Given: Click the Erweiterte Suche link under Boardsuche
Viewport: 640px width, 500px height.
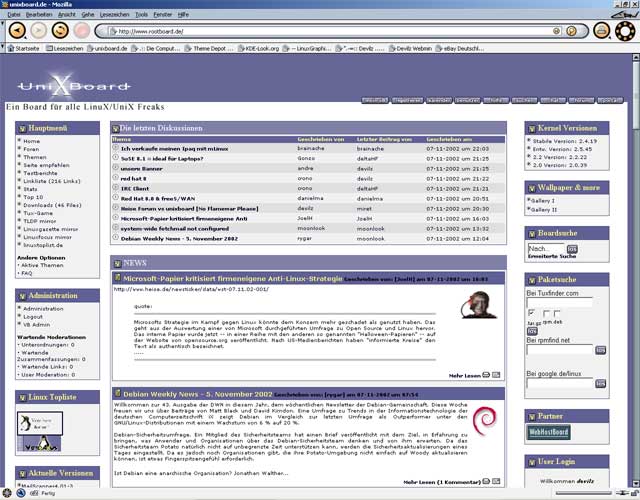Looking at the screenshot, I should click(x=552, y=256).
